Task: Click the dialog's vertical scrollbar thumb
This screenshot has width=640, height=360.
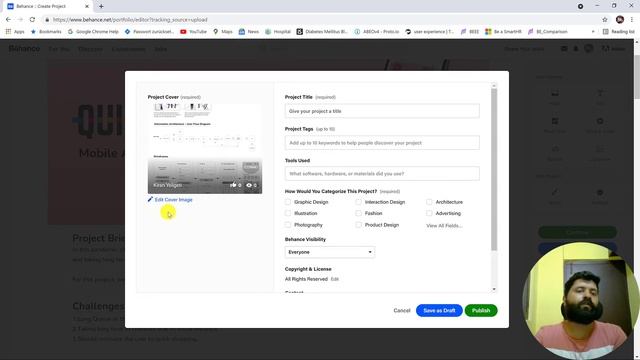Action: [x=494, y=169]
